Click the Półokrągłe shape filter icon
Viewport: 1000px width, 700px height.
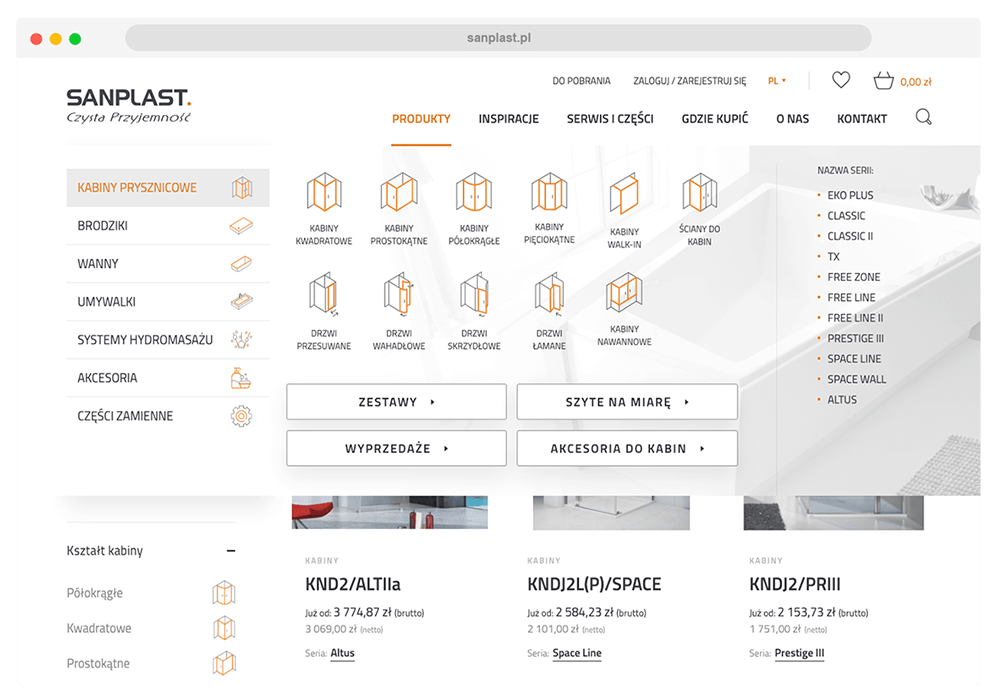(x=224, y=592)
